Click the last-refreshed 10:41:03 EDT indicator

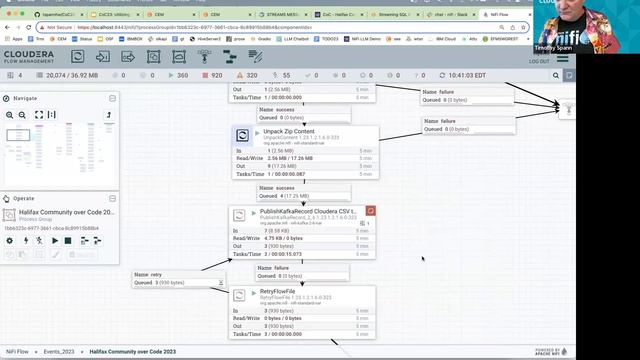(x=462, y=76)
